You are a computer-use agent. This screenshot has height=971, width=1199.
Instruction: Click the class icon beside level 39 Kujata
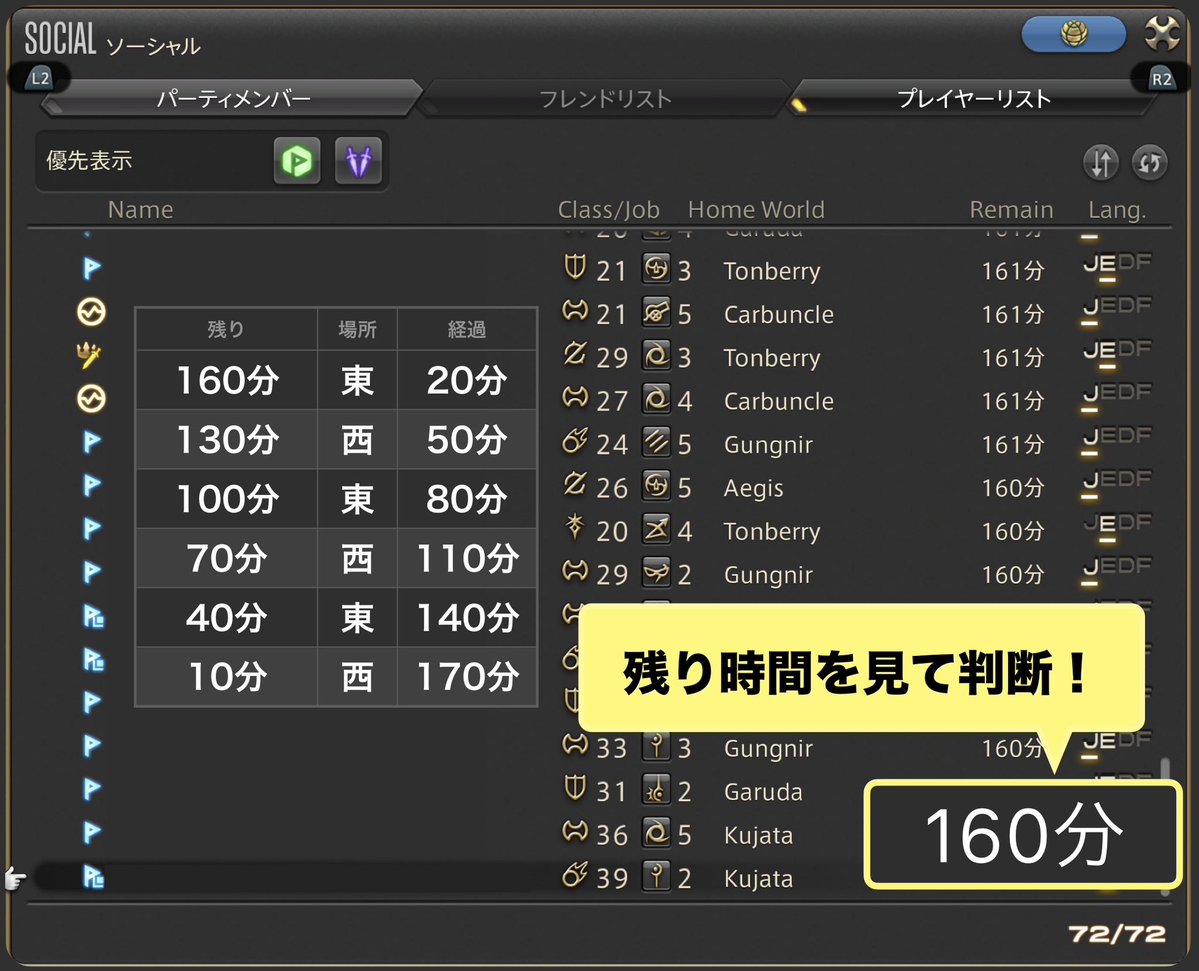[575, 875]
